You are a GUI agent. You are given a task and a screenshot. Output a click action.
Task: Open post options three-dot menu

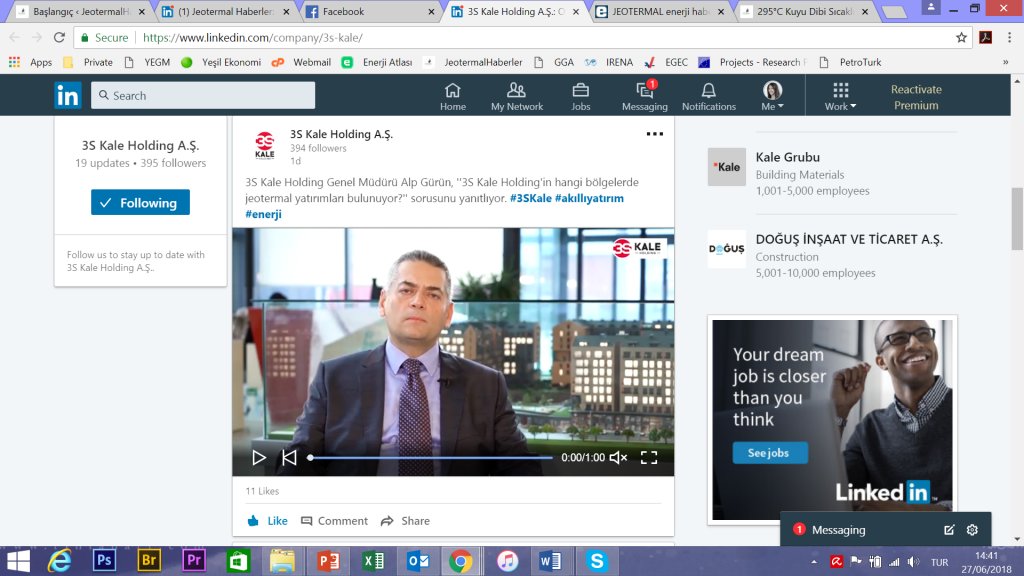(x=655, y=133)
